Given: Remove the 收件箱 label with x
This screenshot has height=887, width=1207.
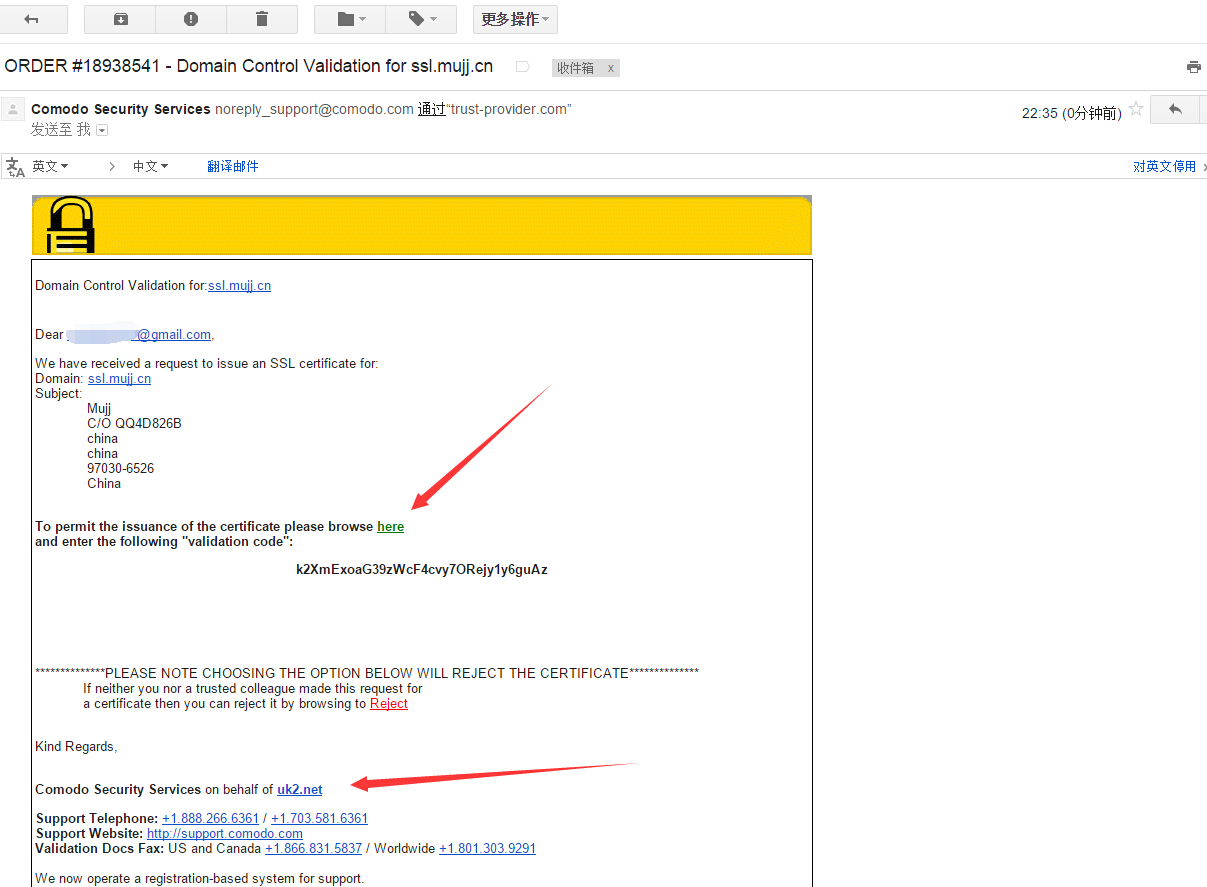Looking at the screenshot, I should point(611,68).
